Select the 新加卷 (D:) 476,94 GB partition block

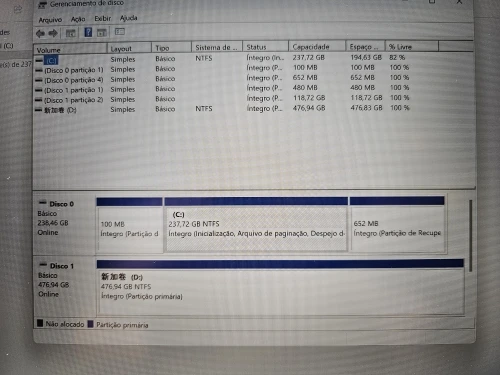click(x=280, y=287)
